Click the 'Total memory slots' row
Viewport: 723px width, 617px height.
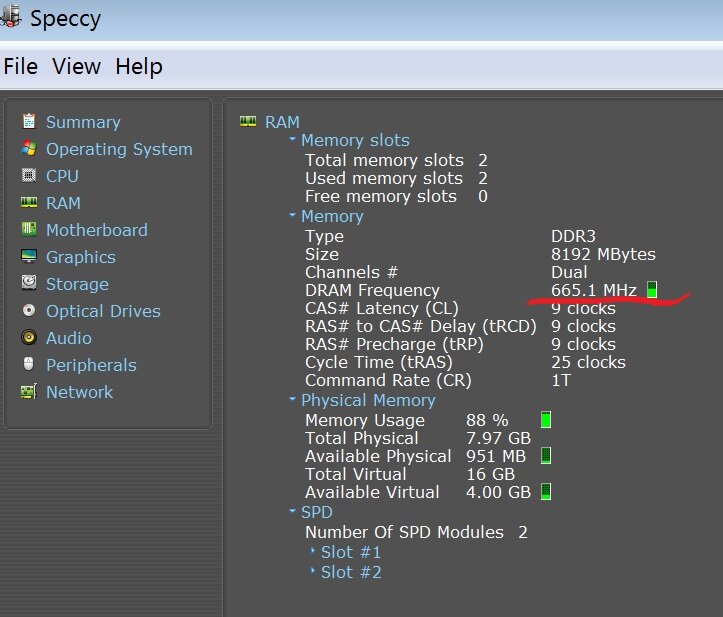(x=396, y=160)
